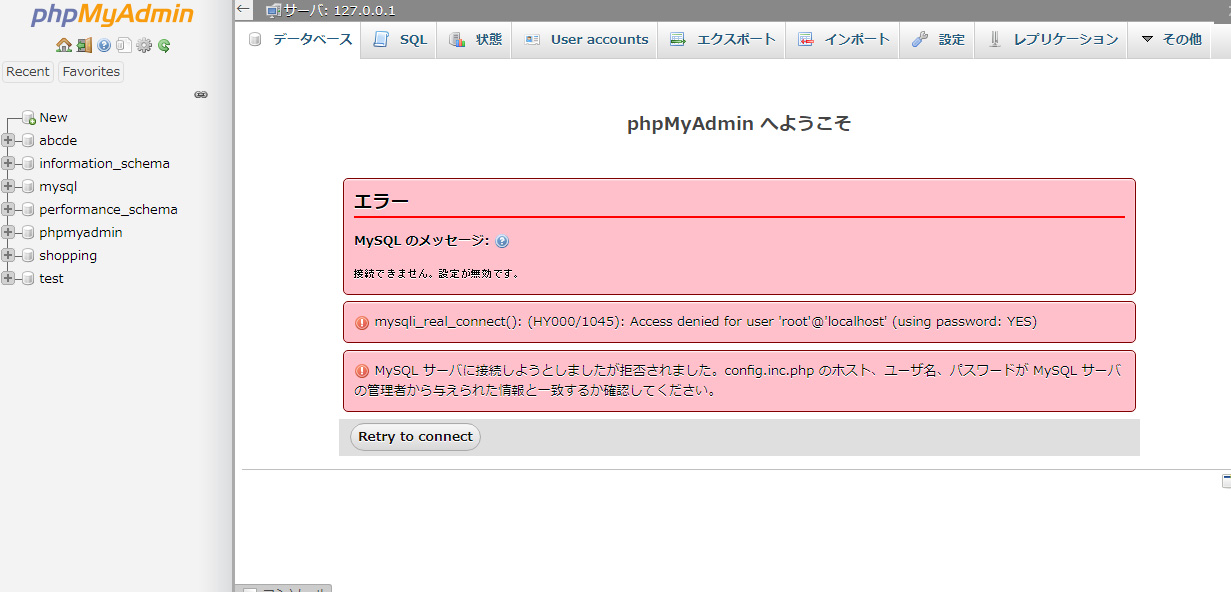Open the その他 dropdown menu
The width and height of the screenshot is (1231, 592).
(1171, 40)
